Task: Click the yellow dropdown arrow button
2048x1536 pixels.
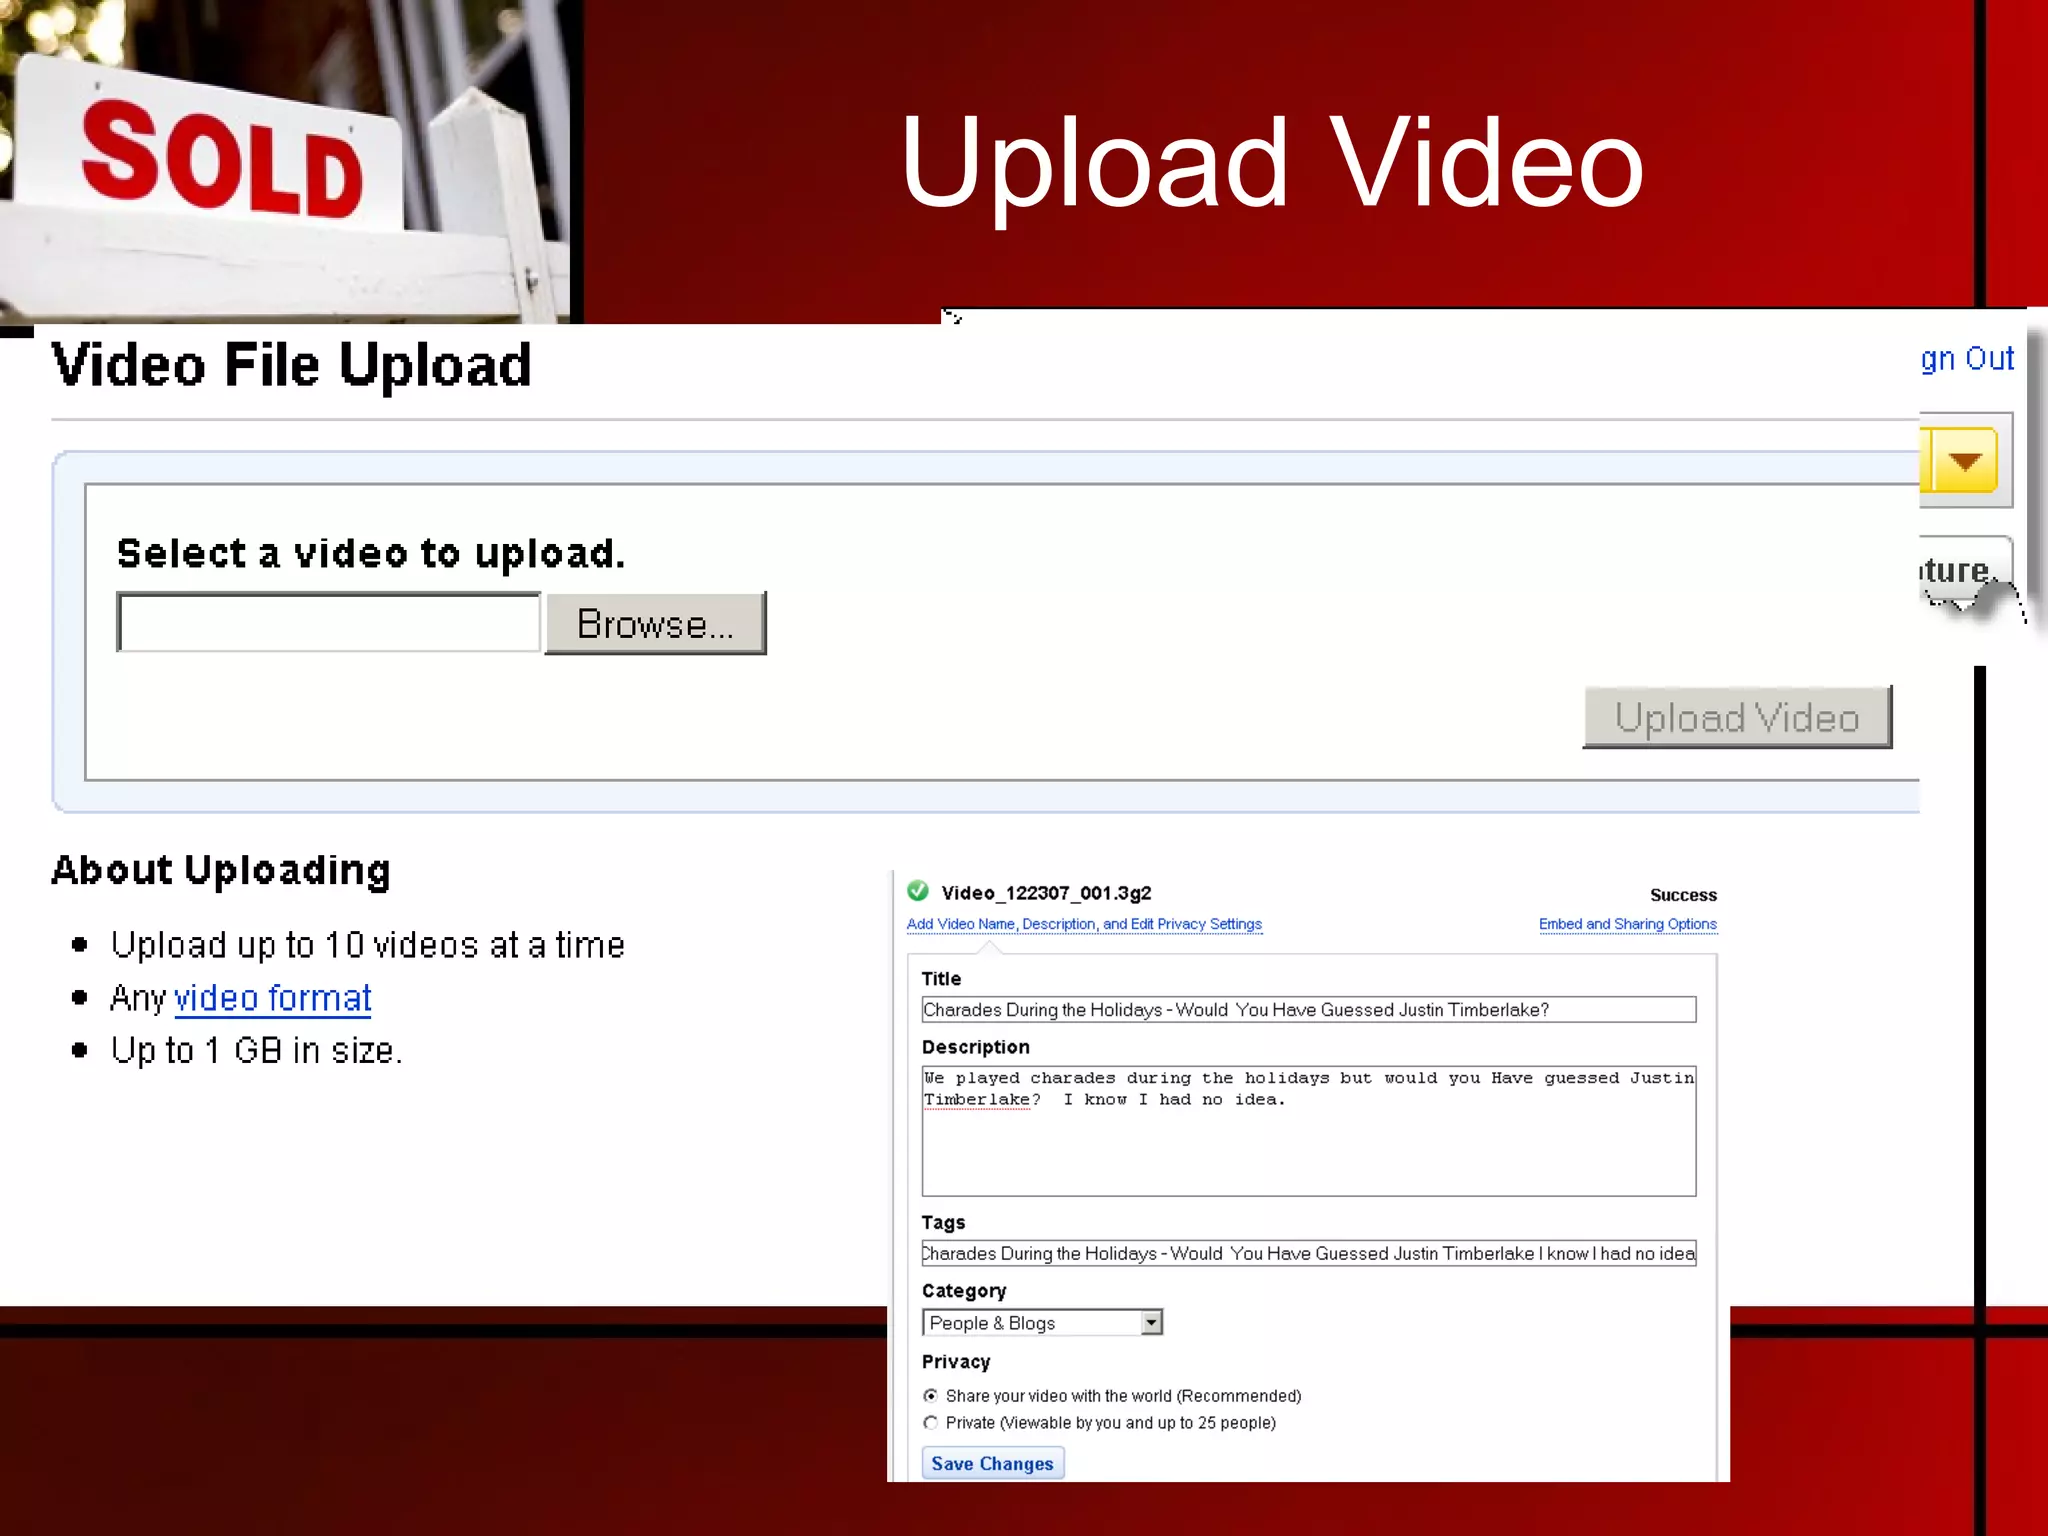Action: coord(1964,461)
